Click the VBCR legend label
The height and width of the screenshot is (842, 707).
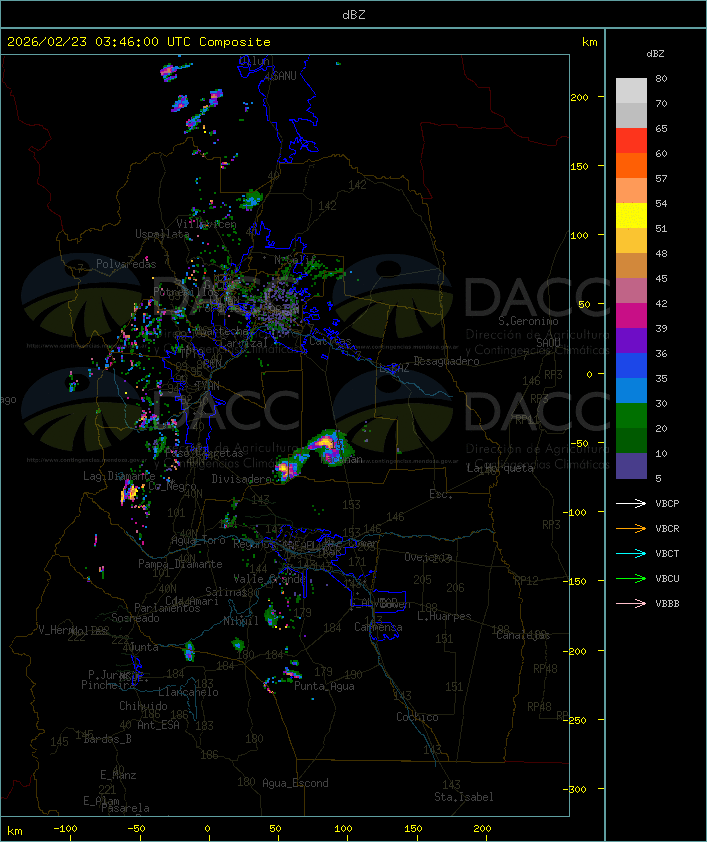pos(667,528)
